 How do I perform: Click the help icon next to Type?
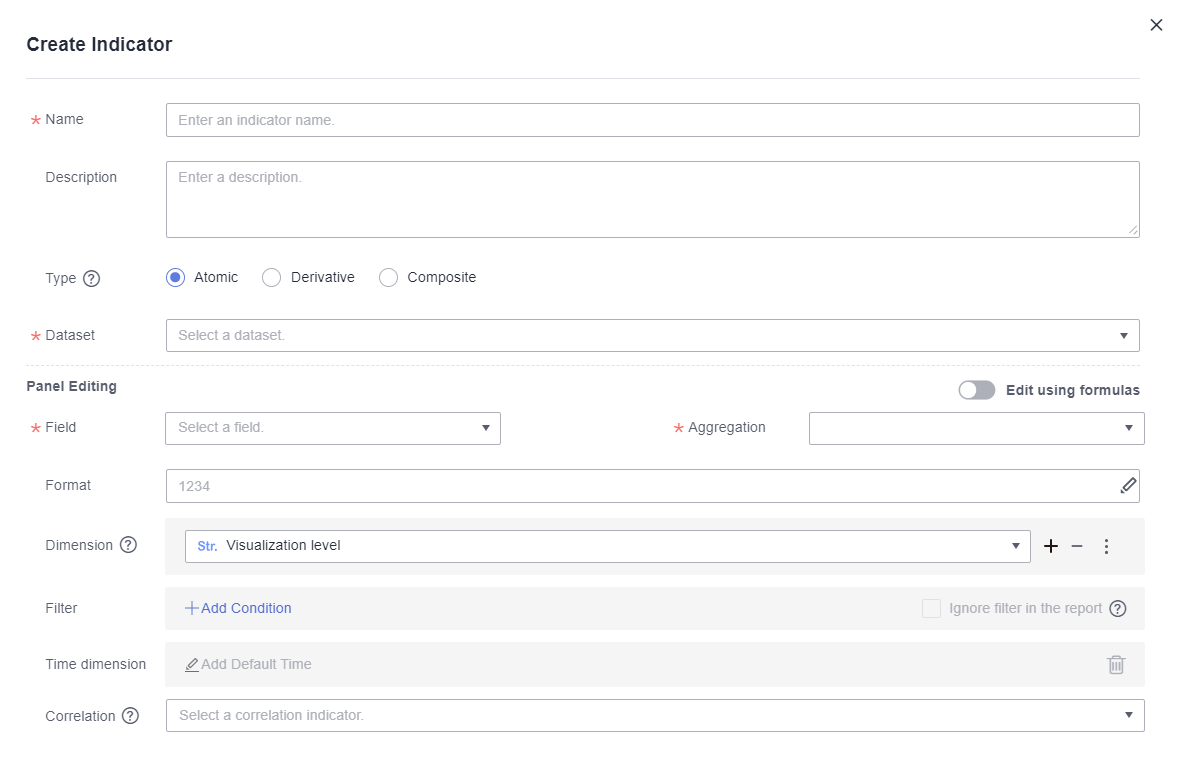point(92,279)
